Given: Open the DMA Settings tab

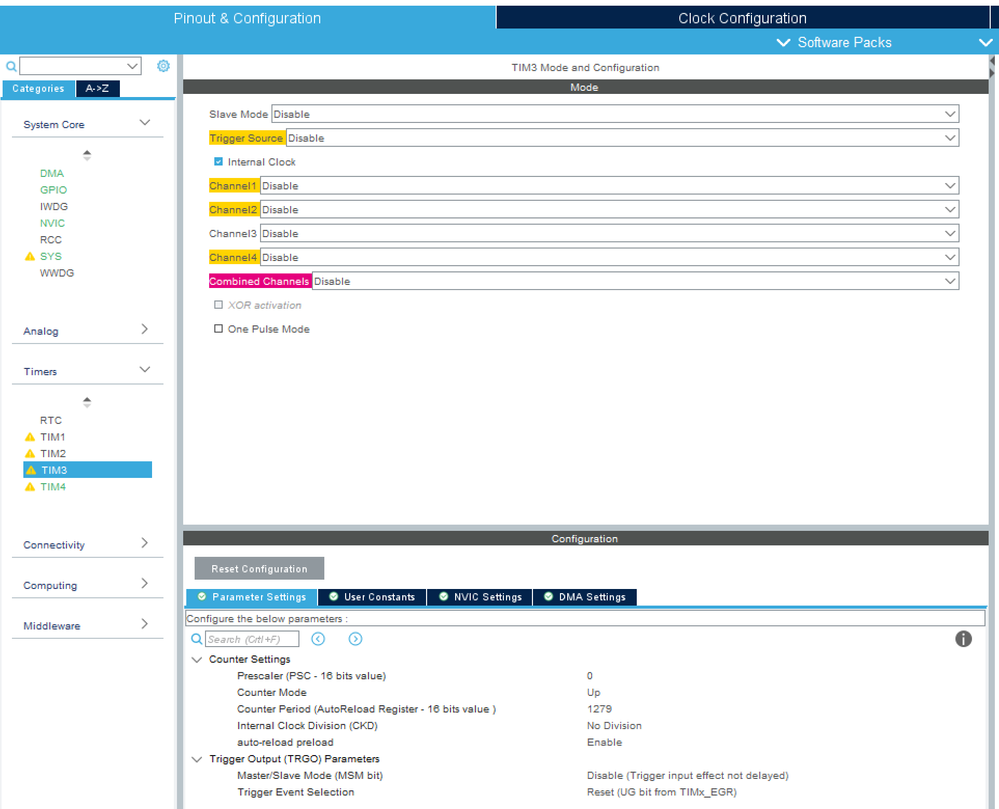Looking at the screenshot, I should [x=585, y=597].
